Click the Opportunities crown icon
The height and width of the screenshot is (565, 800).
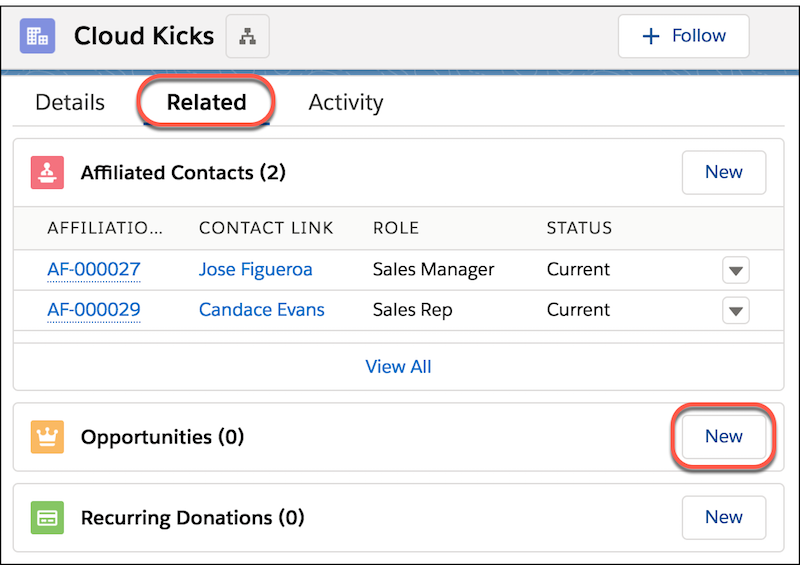(47, 437)
